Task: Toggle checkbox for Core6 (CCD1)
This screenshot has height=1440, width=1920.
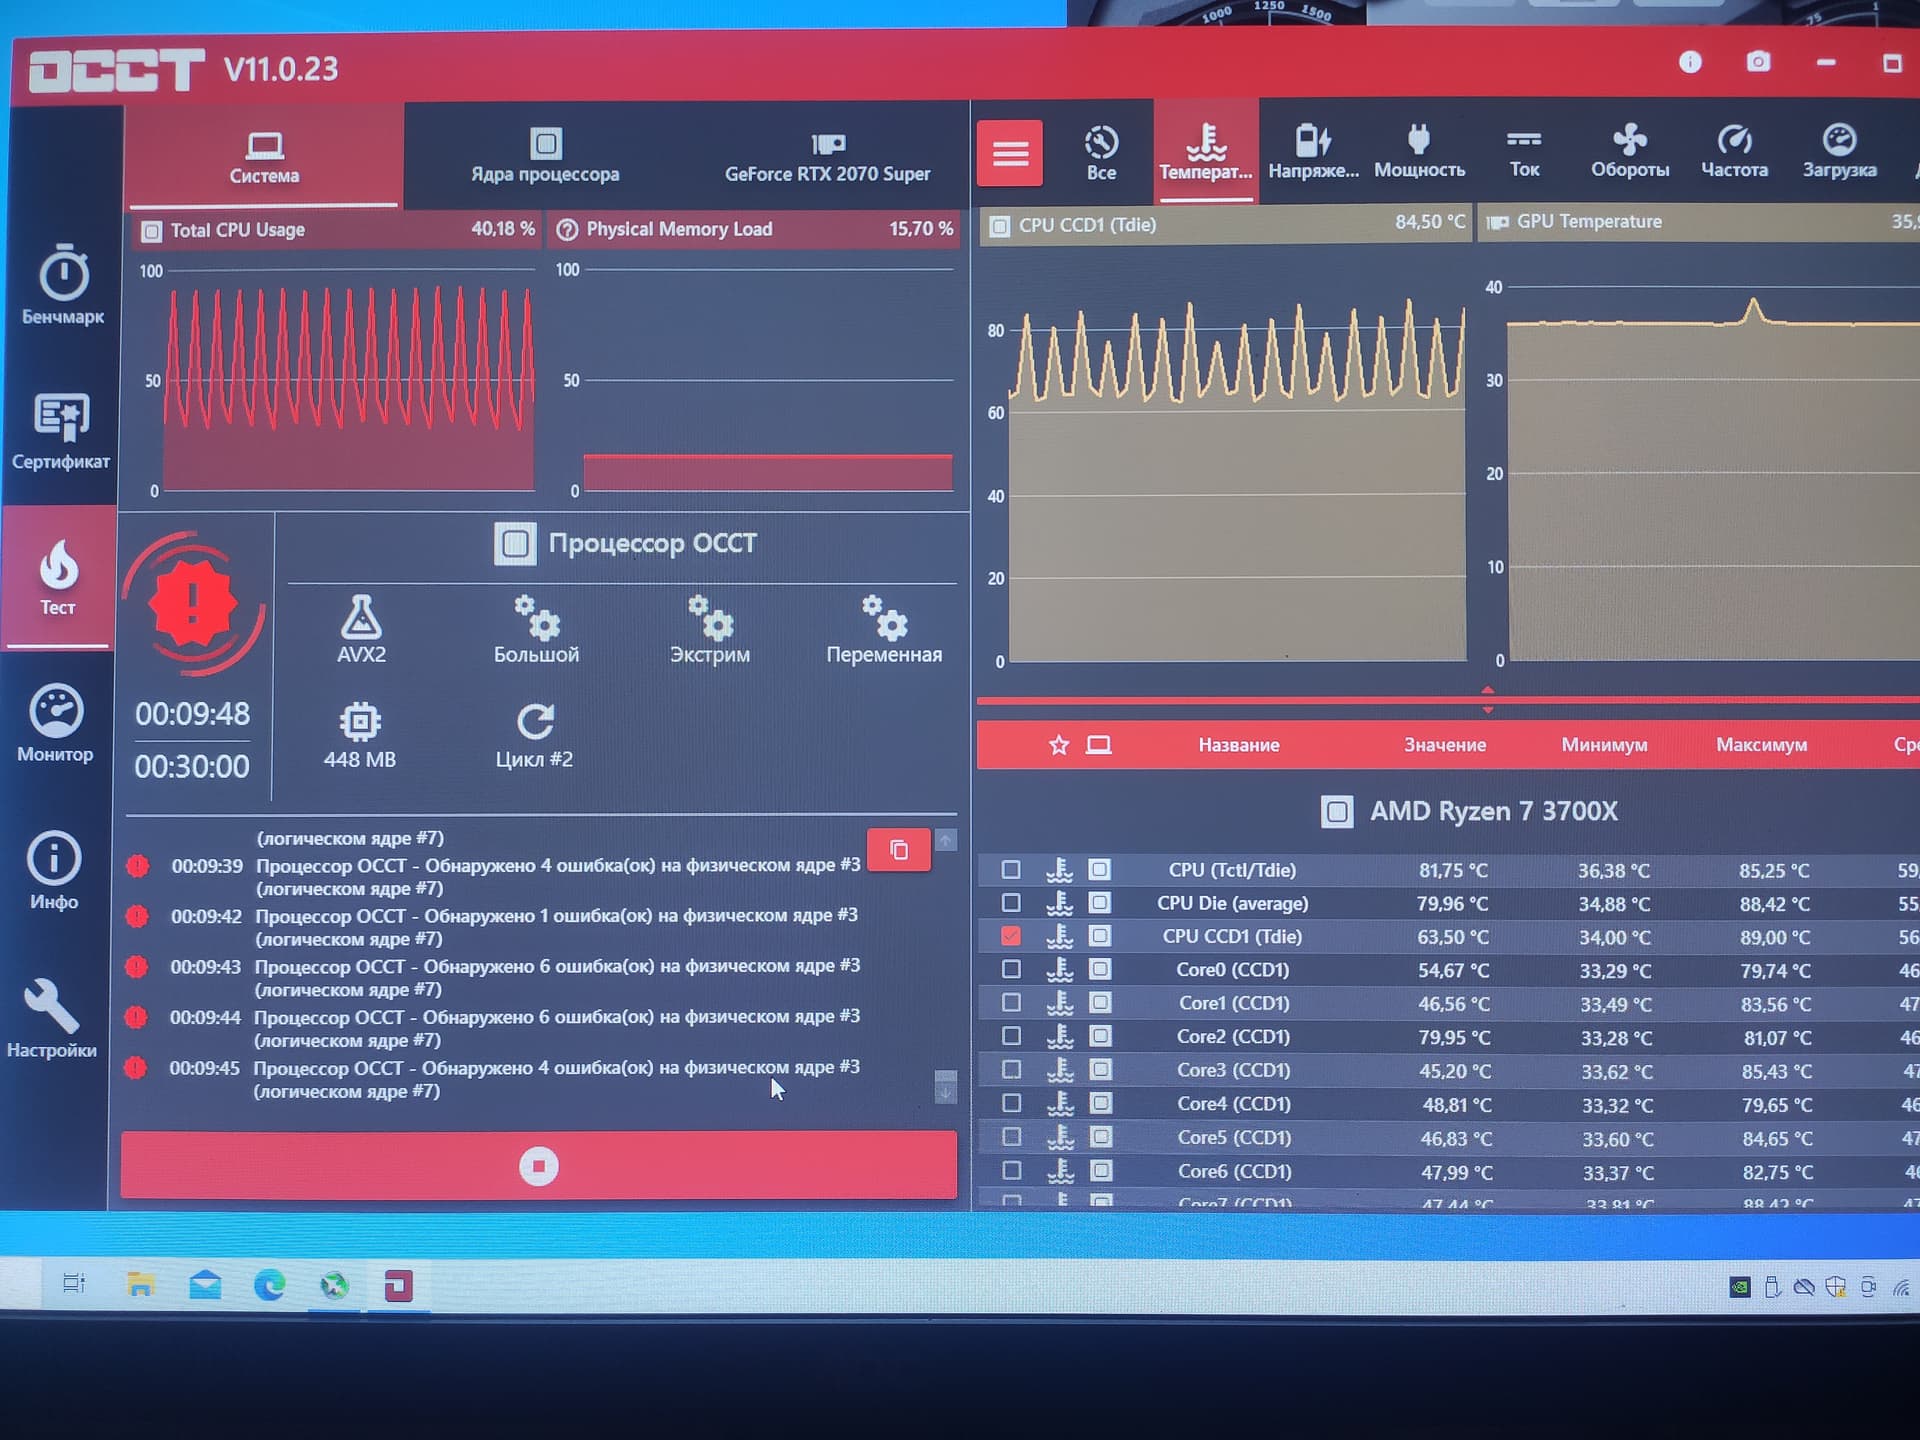Action: point(1011,1170)
